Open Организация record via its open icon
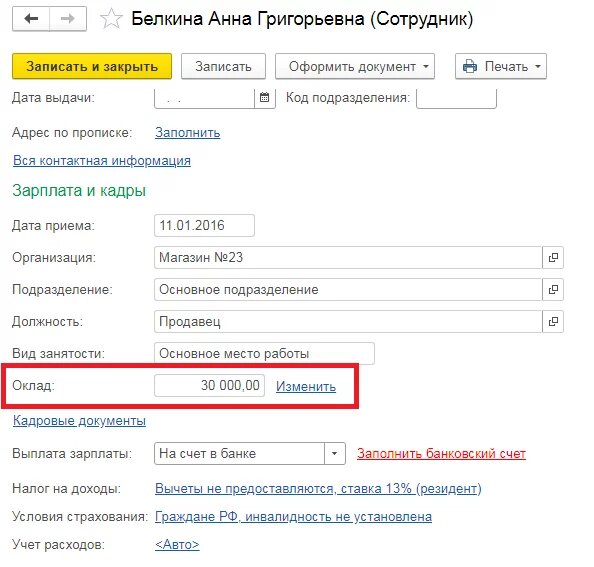 tap(553, 258)
